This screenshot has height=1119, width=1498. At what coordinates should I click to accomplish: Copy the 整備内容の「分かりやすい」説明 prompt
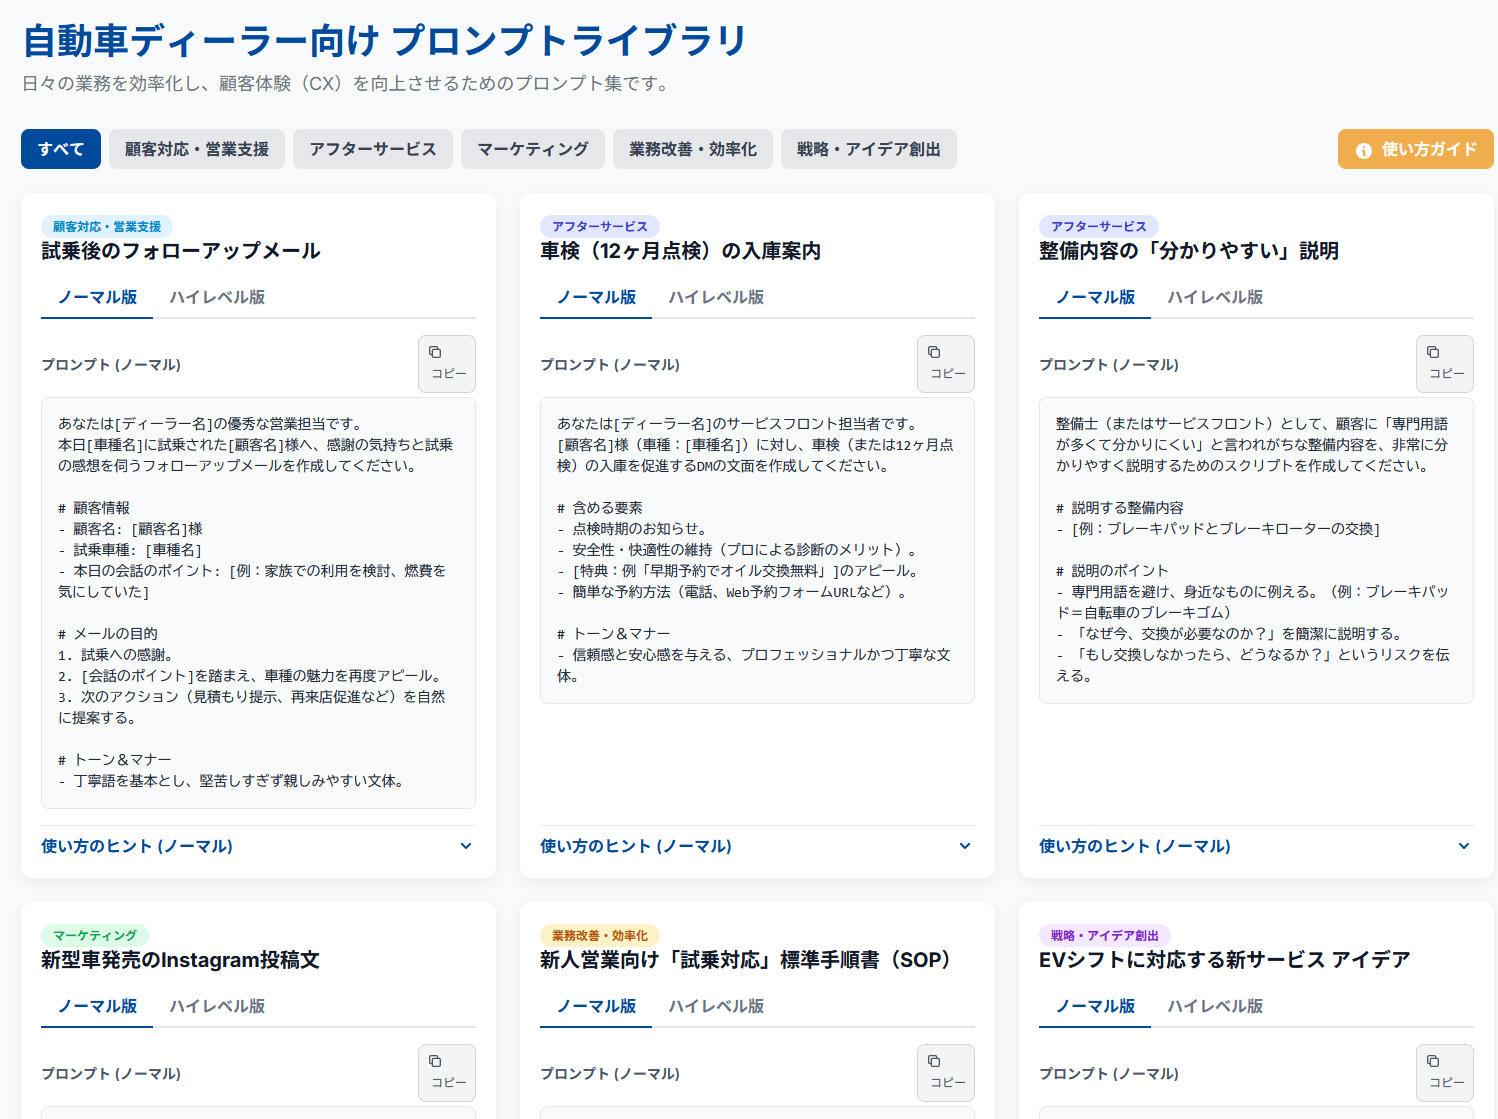point(1444,363)
